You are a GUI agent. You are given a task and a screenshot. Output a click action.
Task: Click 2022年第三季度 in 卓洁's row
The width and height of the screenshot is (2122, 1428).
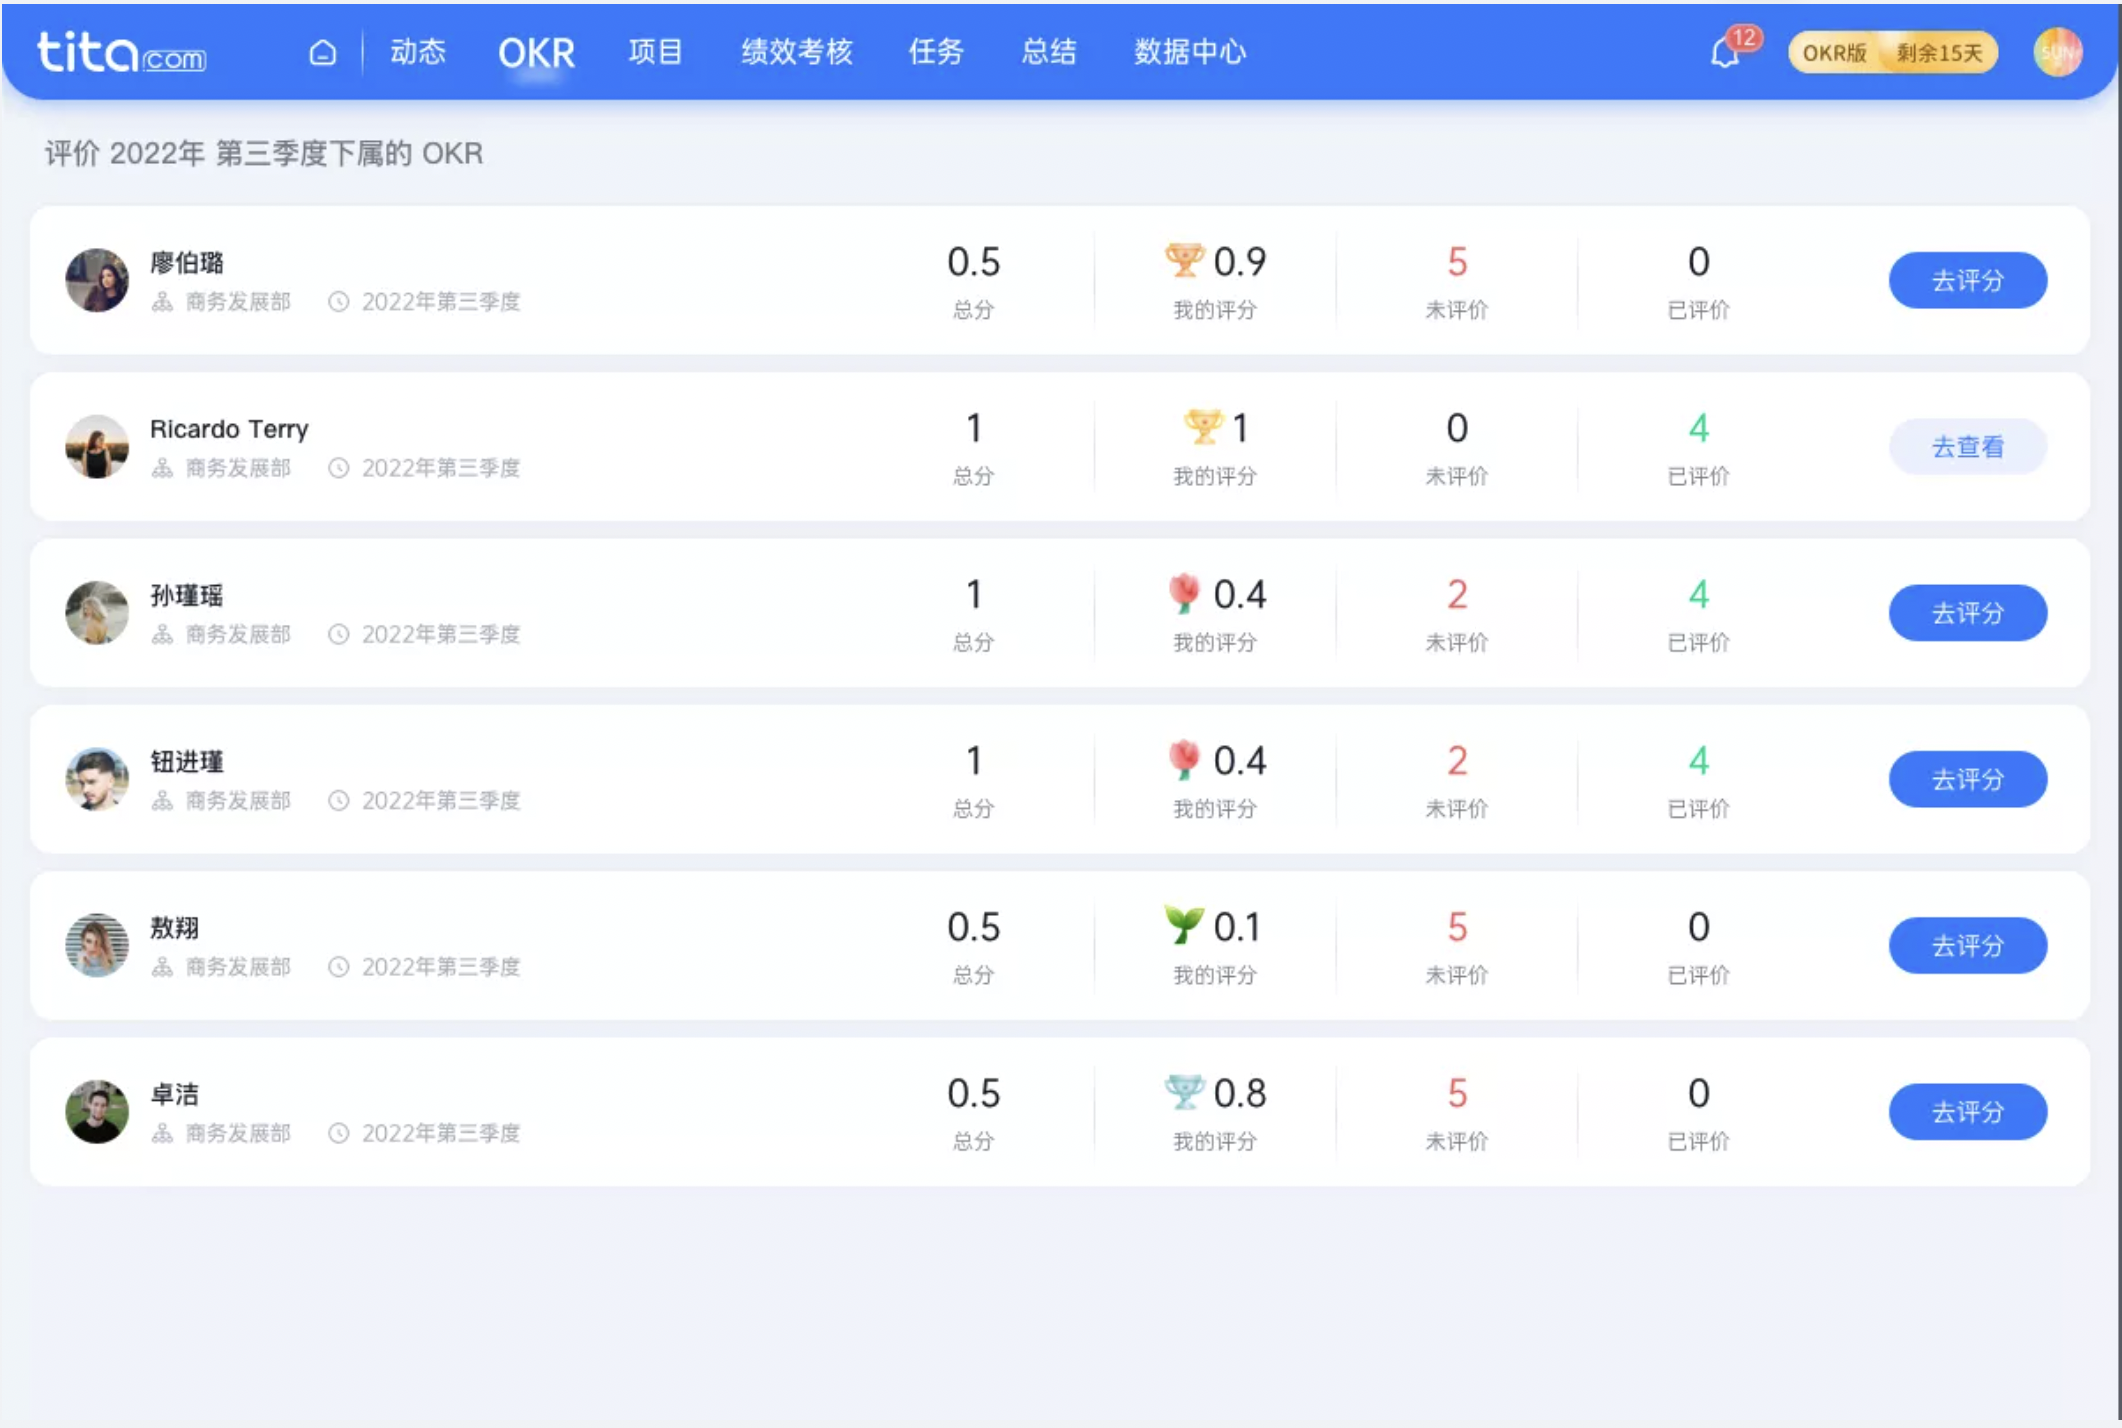point(441,1132)
